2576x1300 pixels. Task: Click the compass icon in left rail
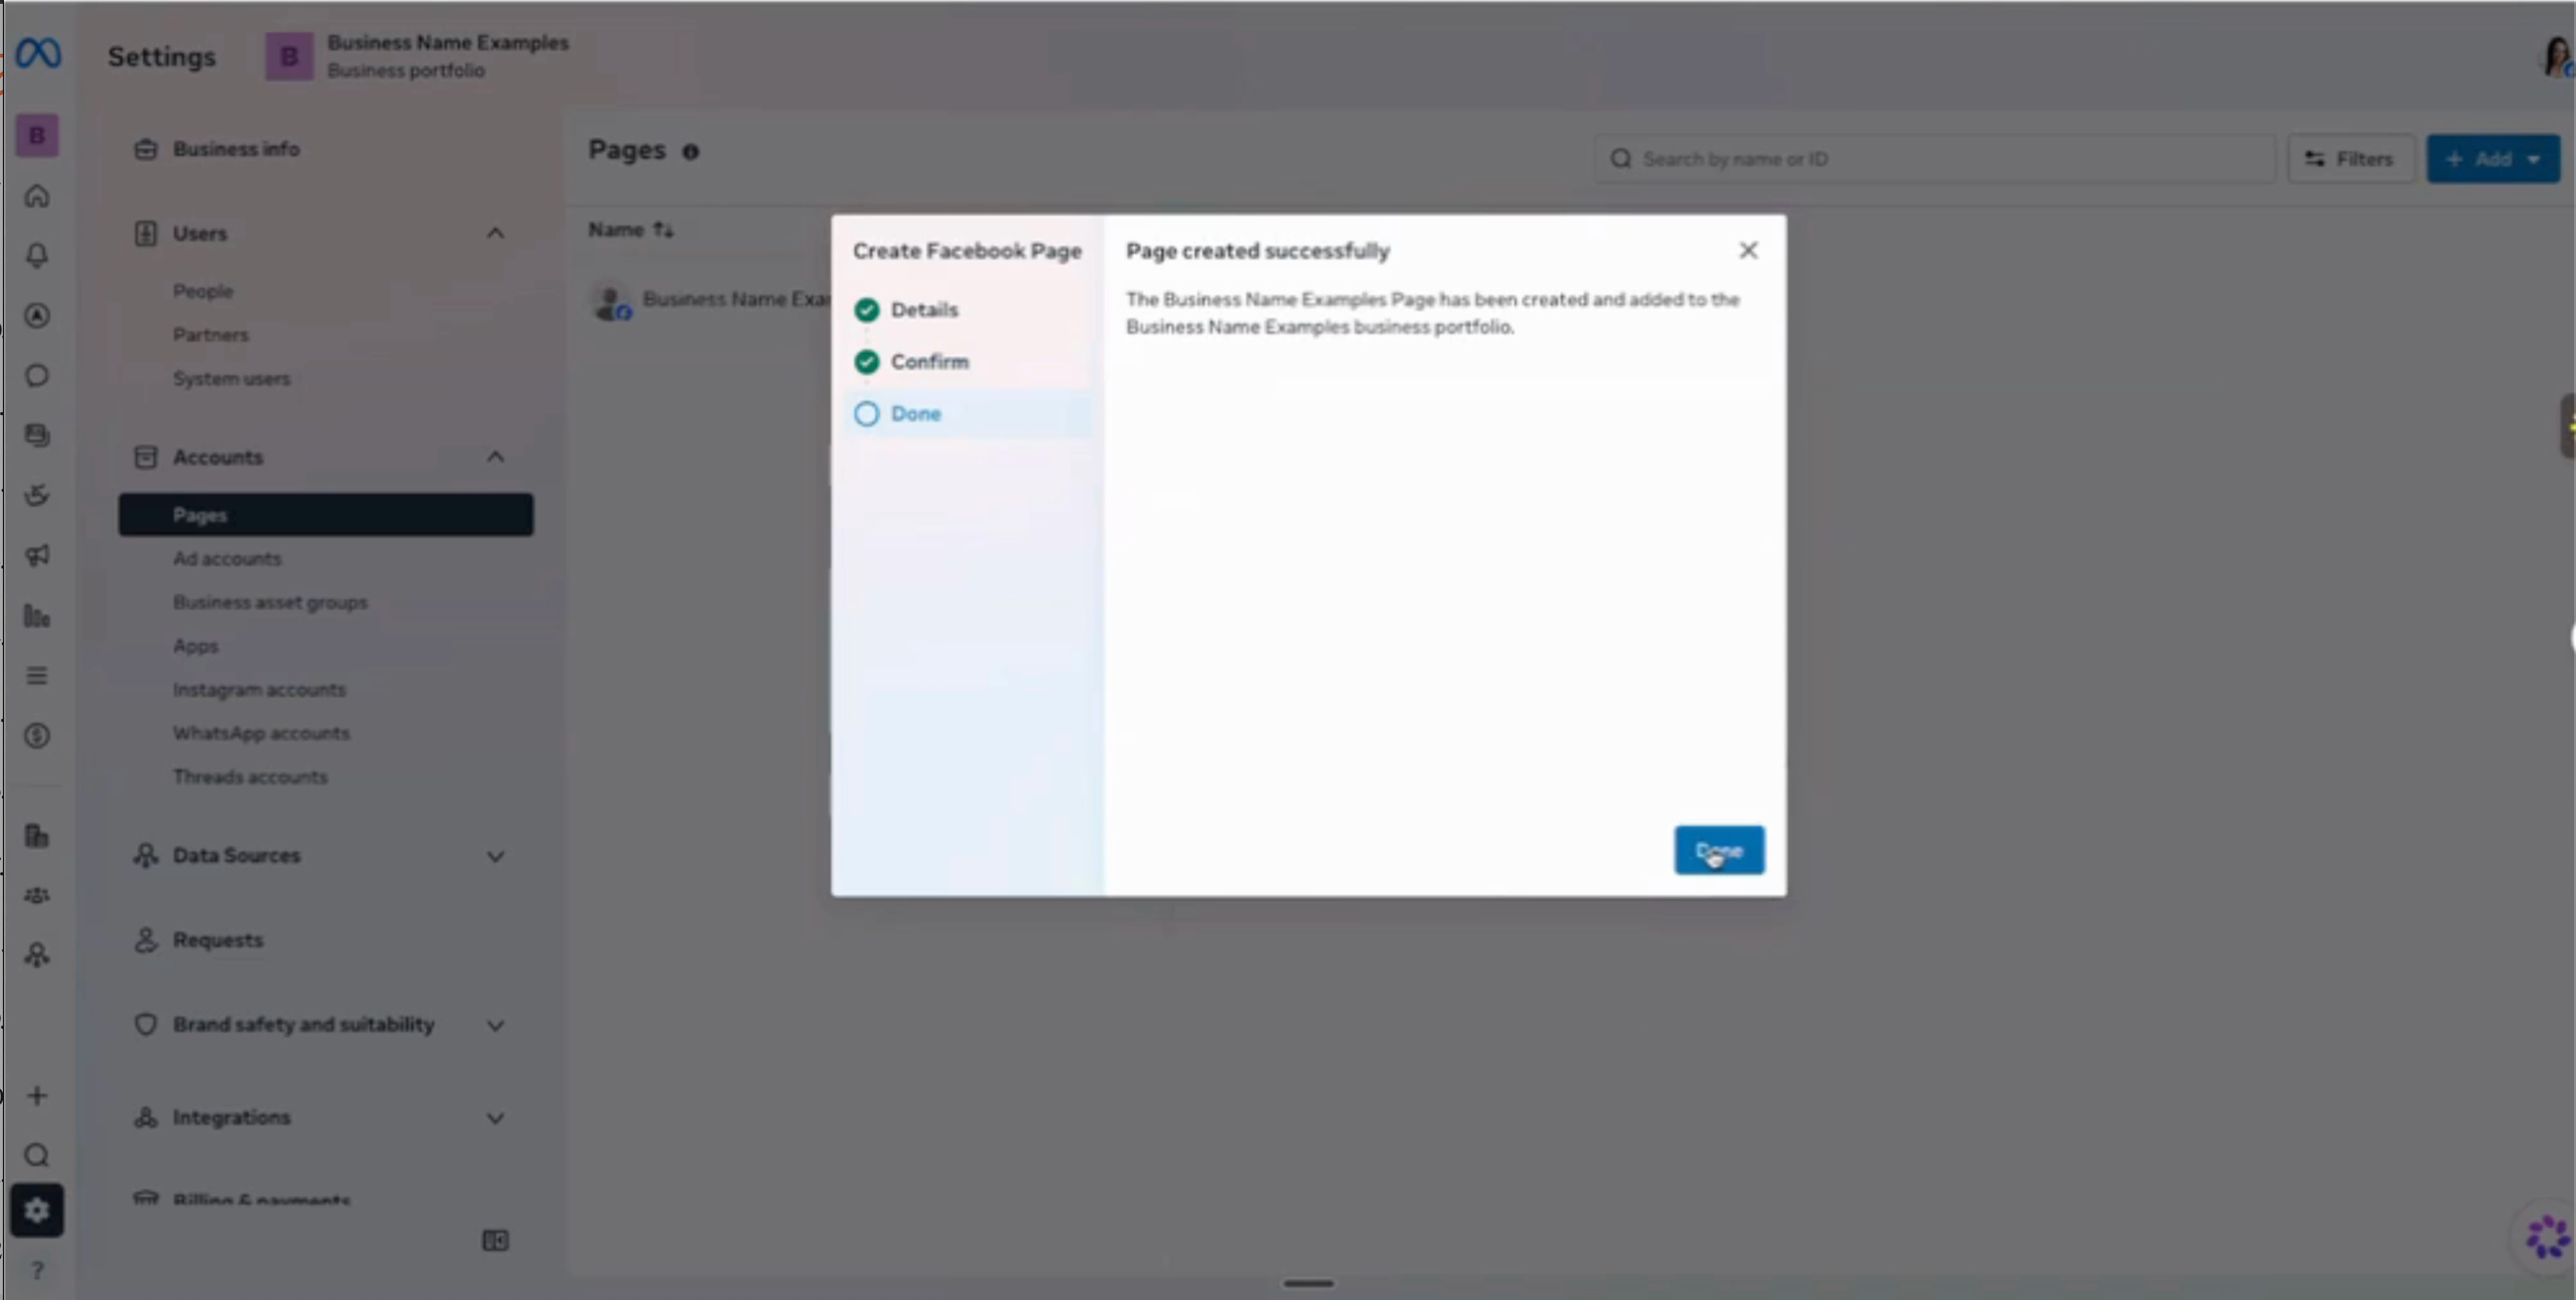click(x=37, y=315)
